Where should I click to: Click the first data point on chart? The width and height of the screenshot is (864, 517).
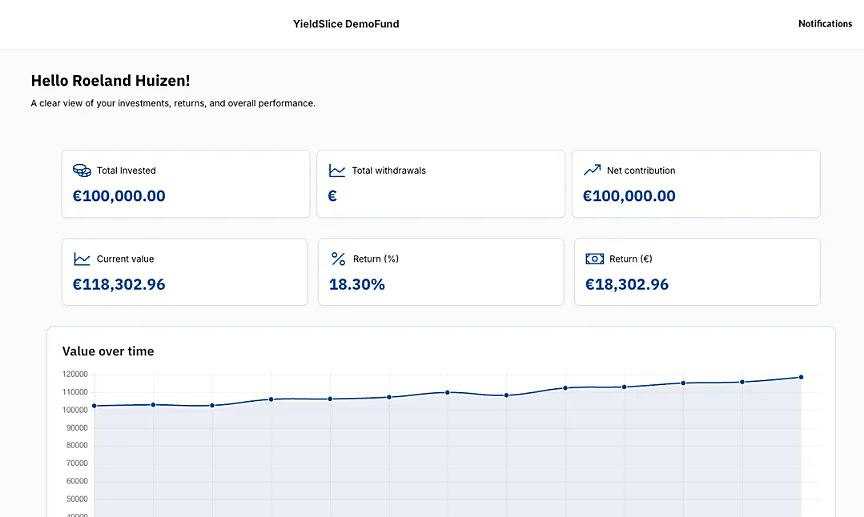click(94, 406)
